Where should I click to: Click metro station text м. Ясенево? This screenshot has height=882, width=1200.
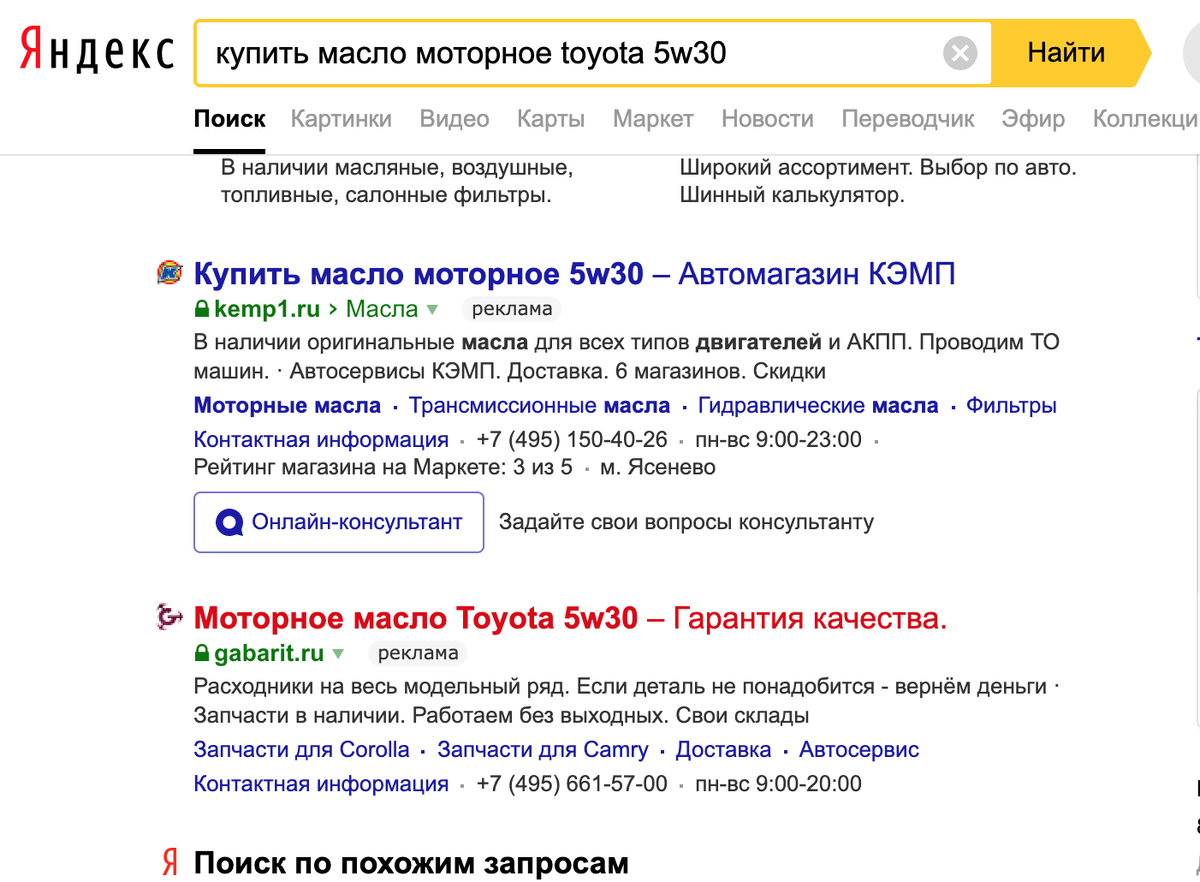point(658,467)
